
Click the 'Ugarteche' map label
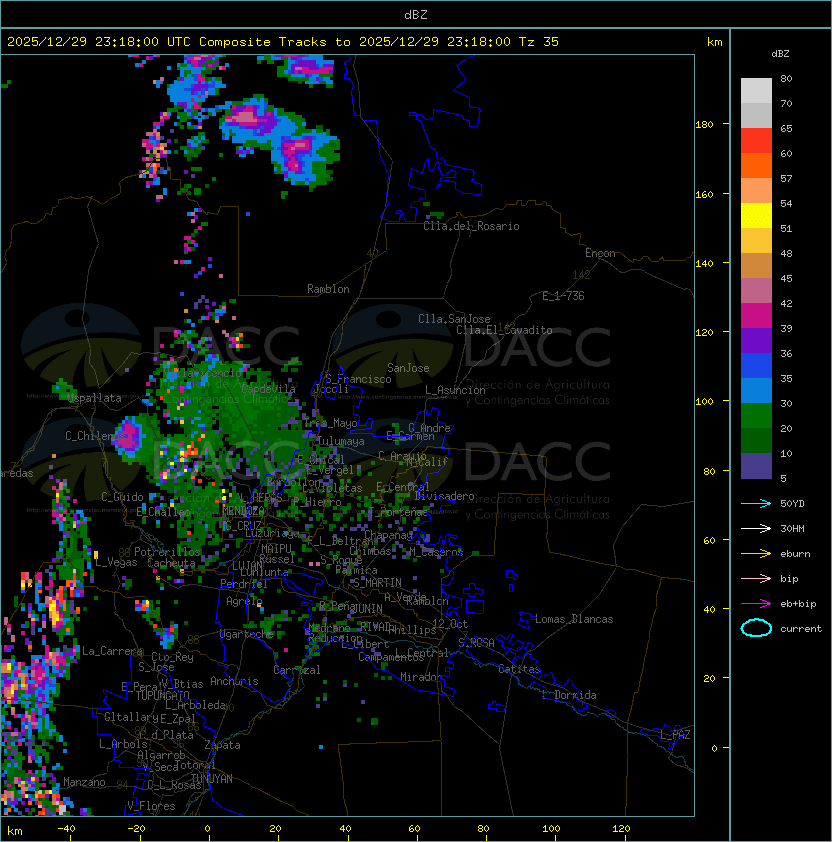(247, 634)
